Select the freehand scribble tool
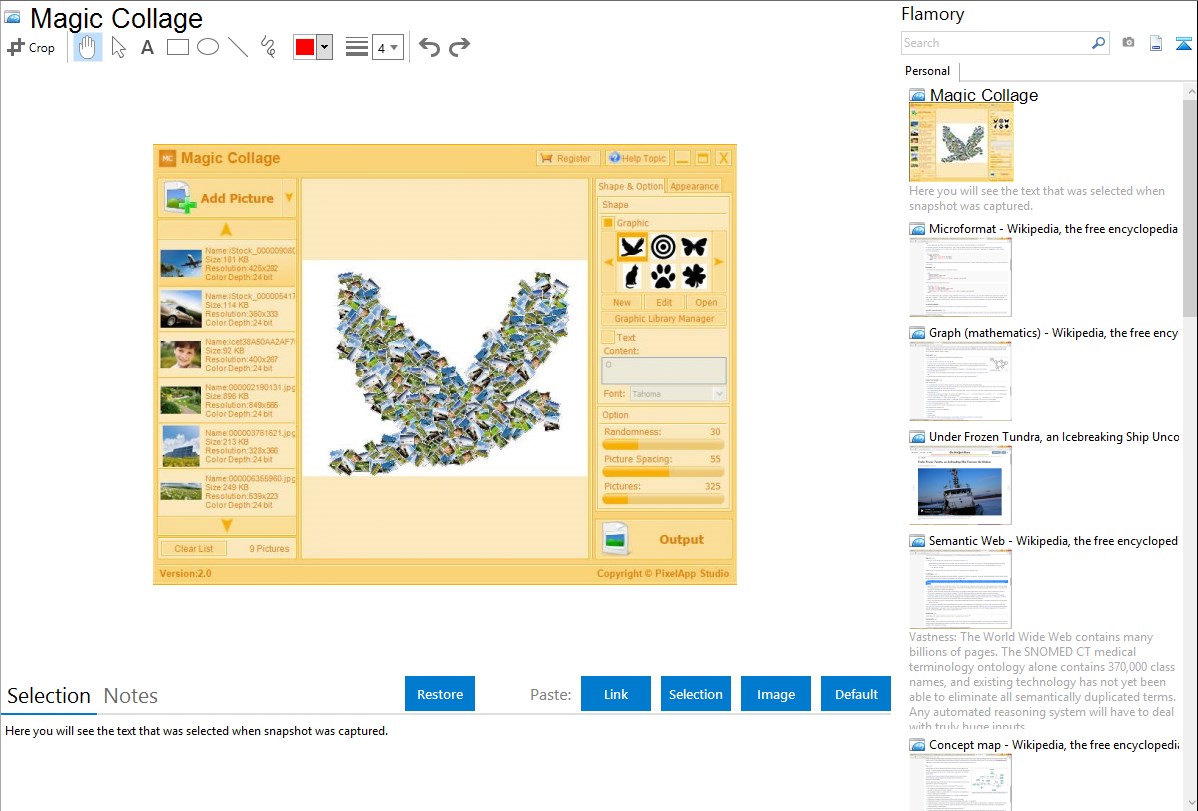1198x811 pixels. click(268, 47)
